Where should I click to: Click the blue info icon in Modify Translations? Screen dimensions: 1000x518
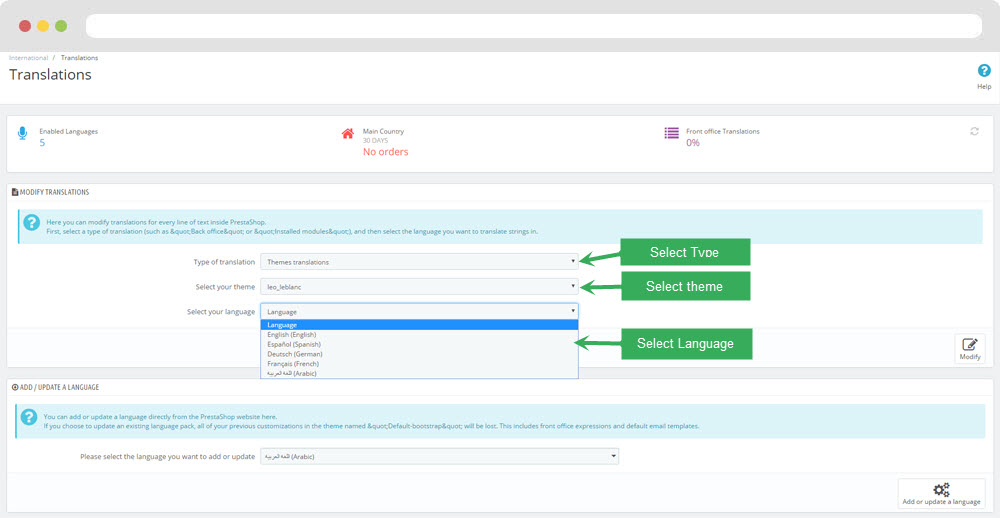tap(32, 224)
